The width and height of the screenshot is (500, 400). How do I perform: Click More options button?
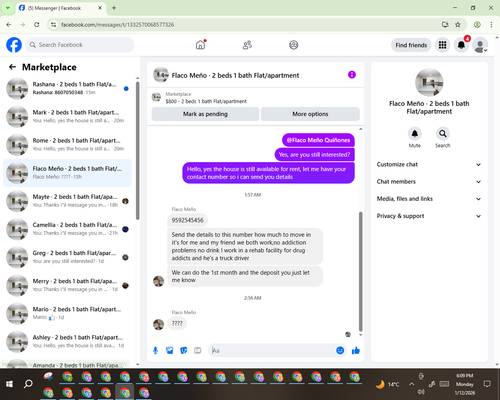point(310,114)
